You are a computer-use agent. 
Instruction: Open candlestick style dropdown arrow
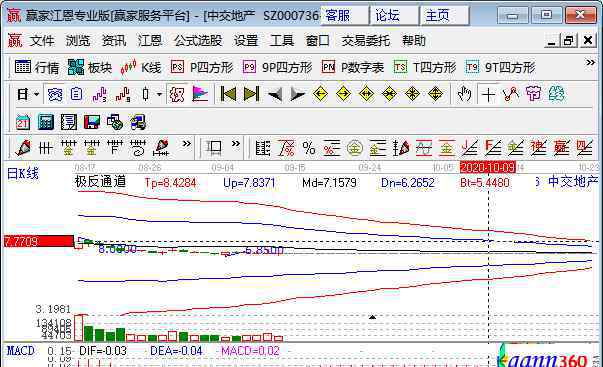159,94
